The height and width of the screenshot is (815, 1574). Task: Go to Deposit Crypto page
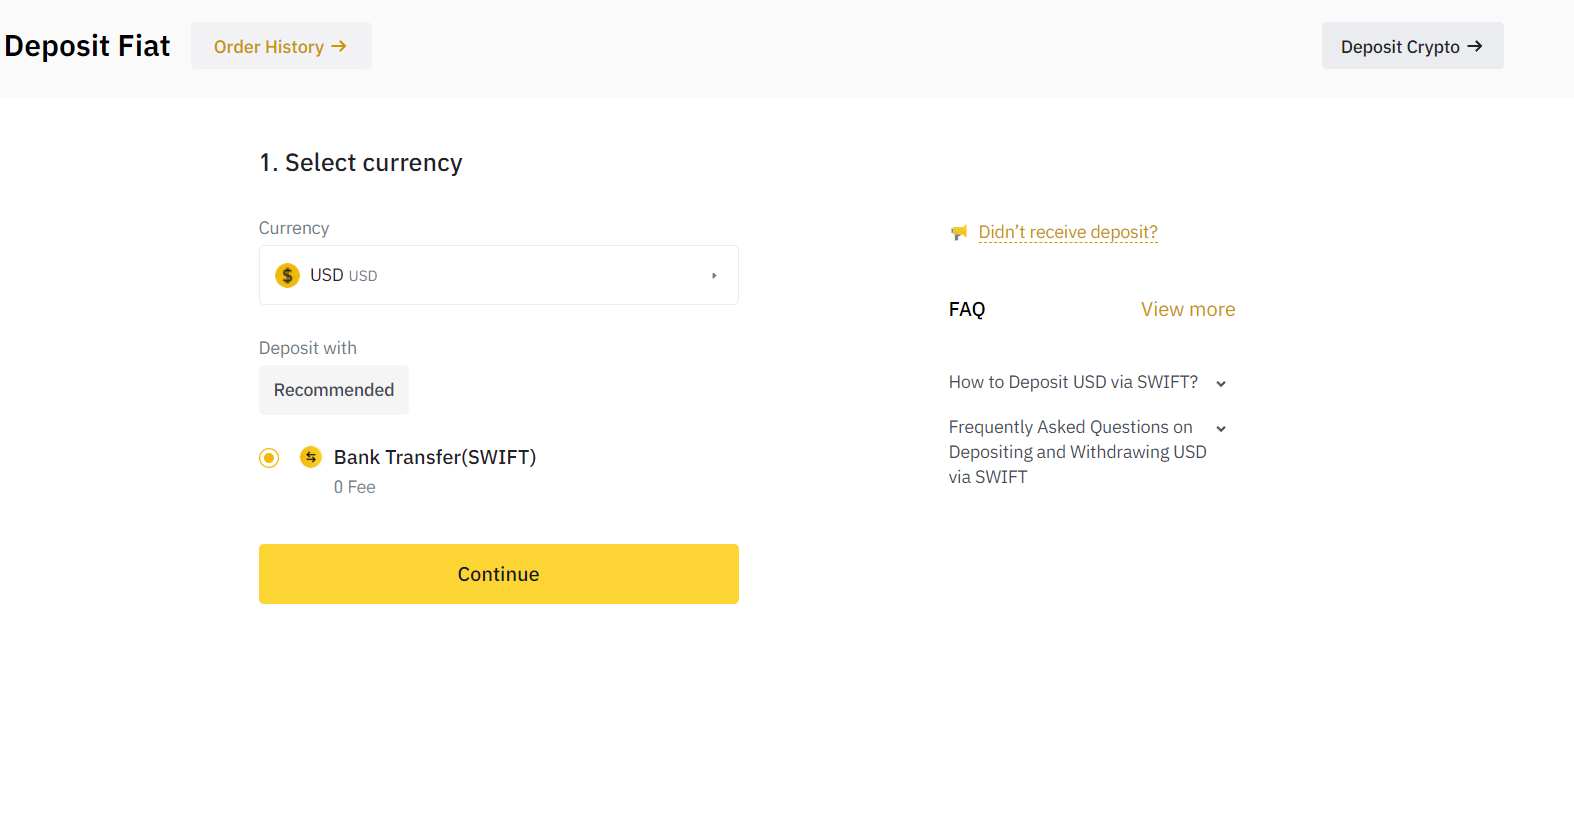(x=1412, y=45)
